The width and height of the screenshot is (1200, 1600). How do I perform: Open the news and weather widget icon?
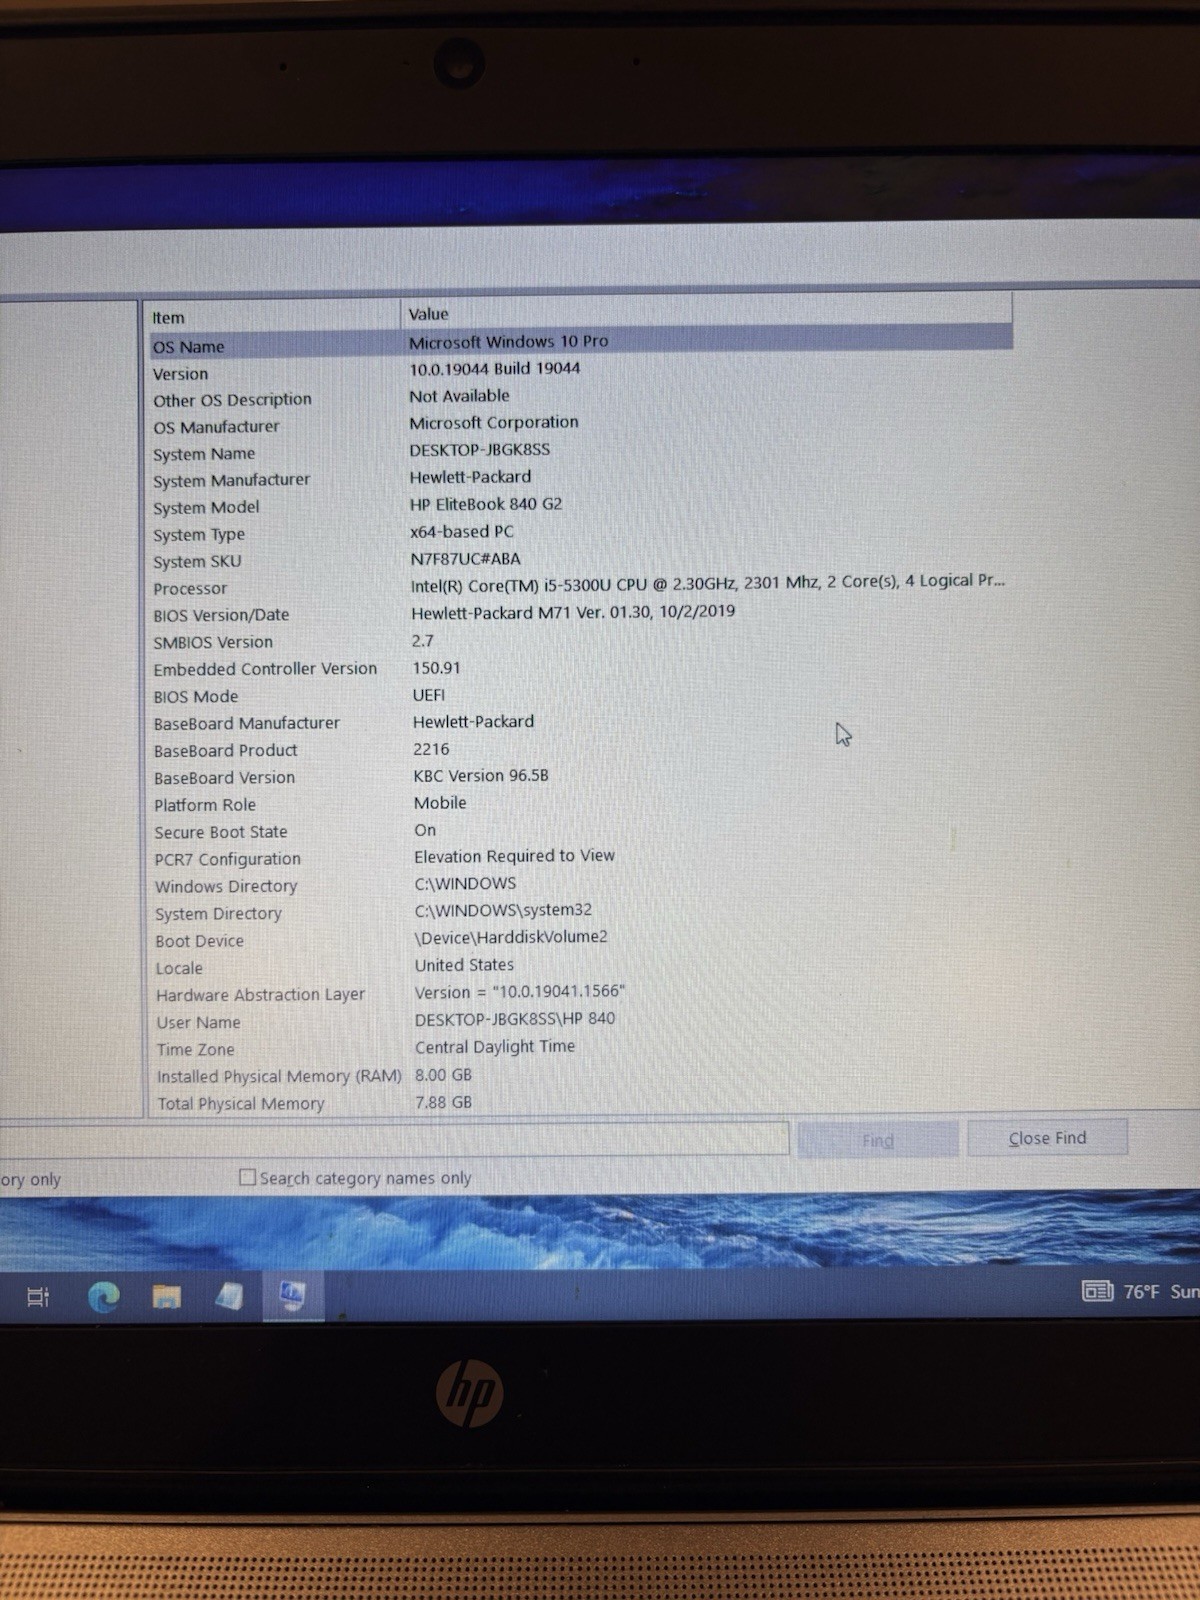tap(1097, 1291)
